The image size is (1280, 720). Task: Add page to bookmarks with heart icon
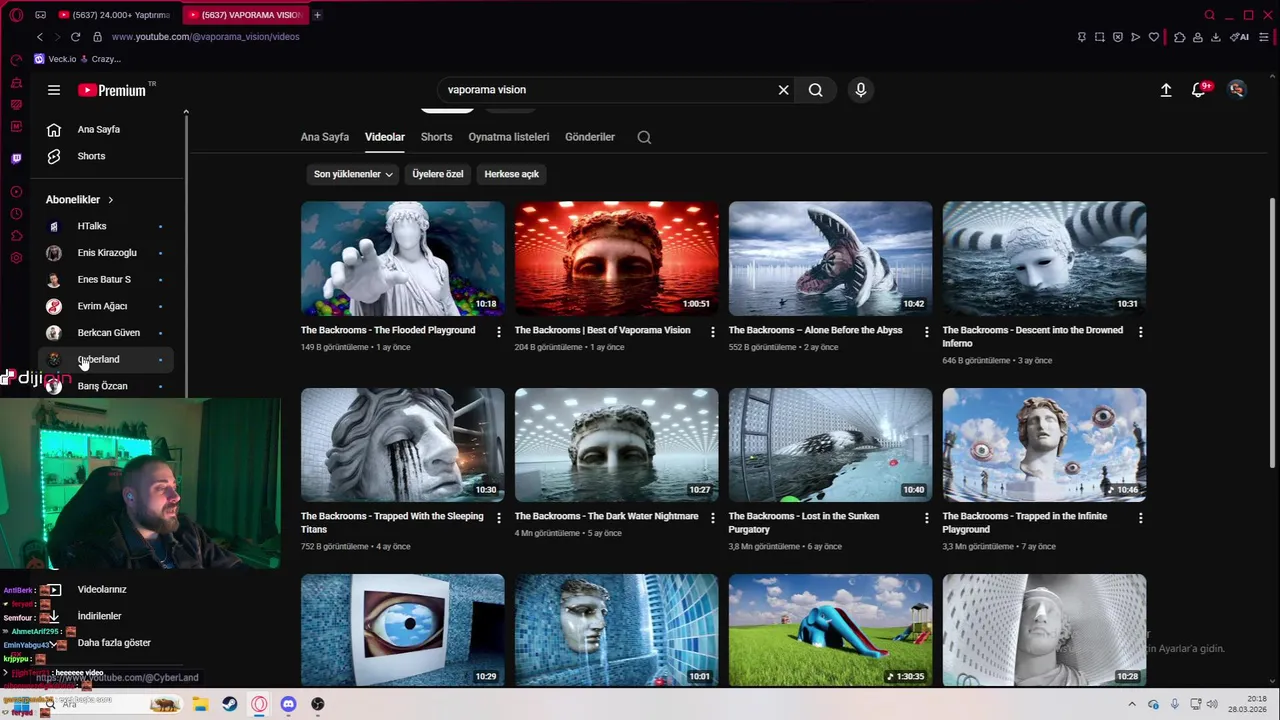[x=1154, y=37]
